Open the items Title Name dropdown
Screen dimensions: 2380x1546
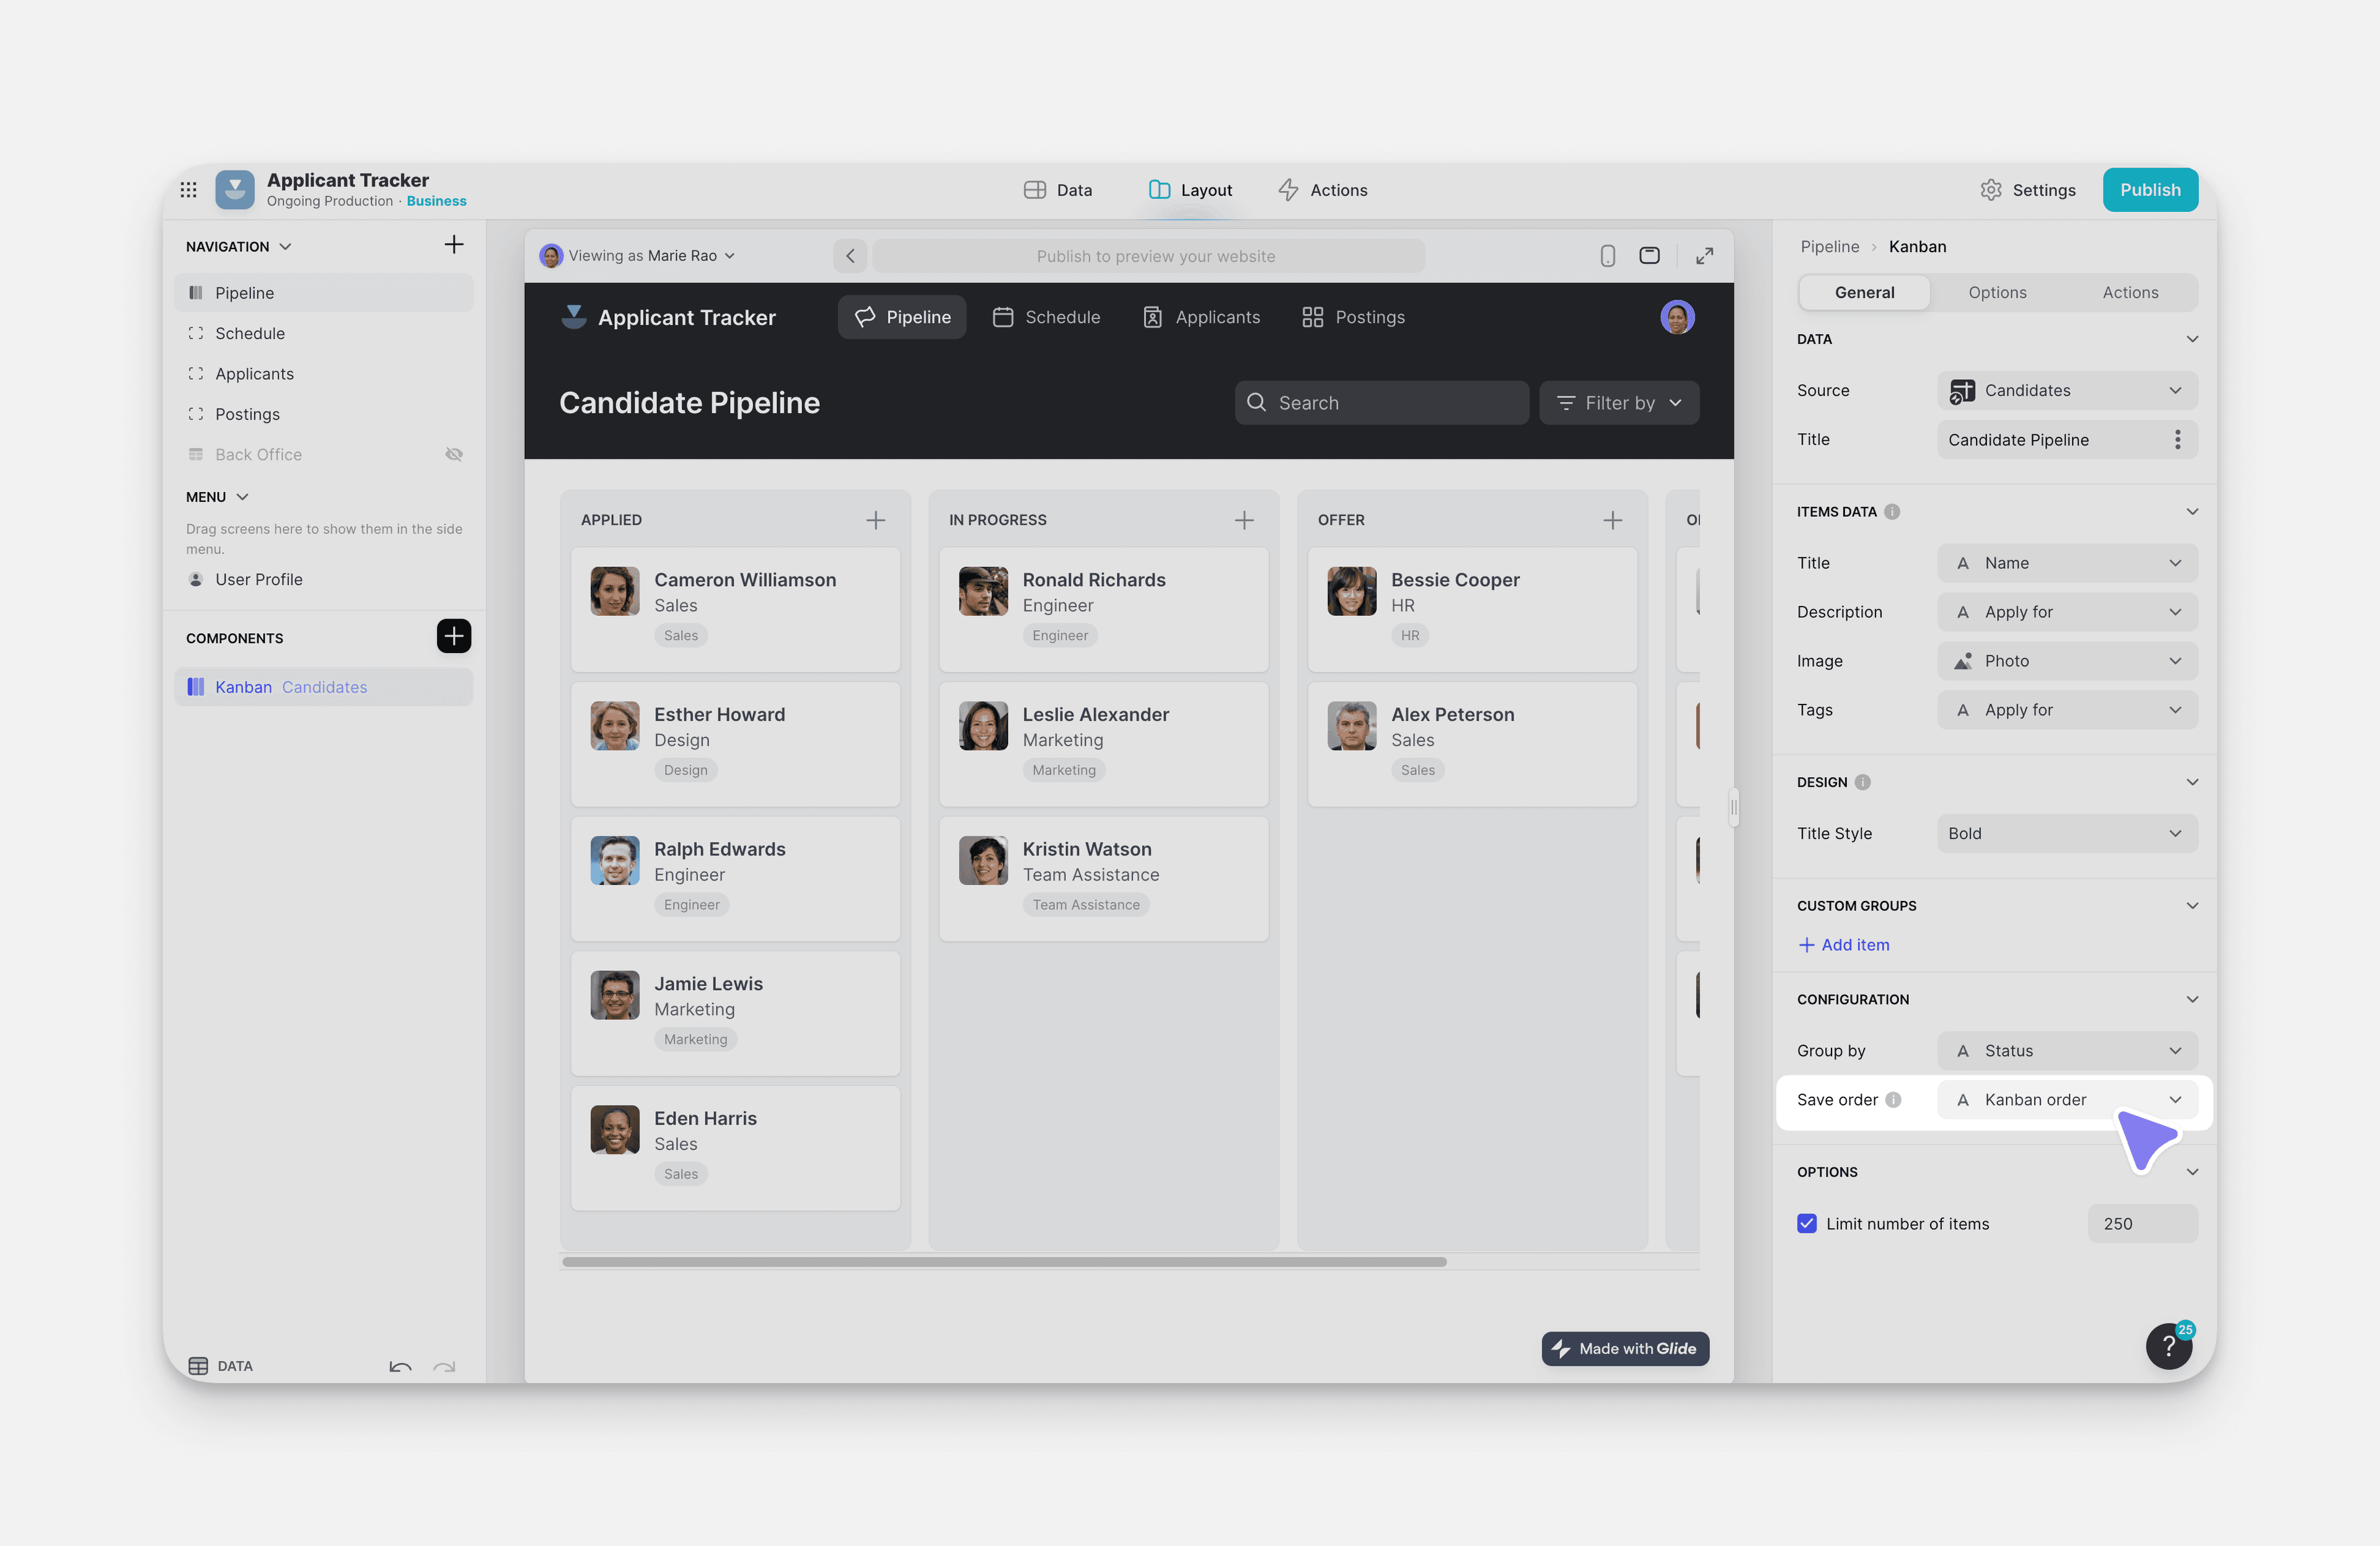pyautogui.click(x=2067, y=563)
